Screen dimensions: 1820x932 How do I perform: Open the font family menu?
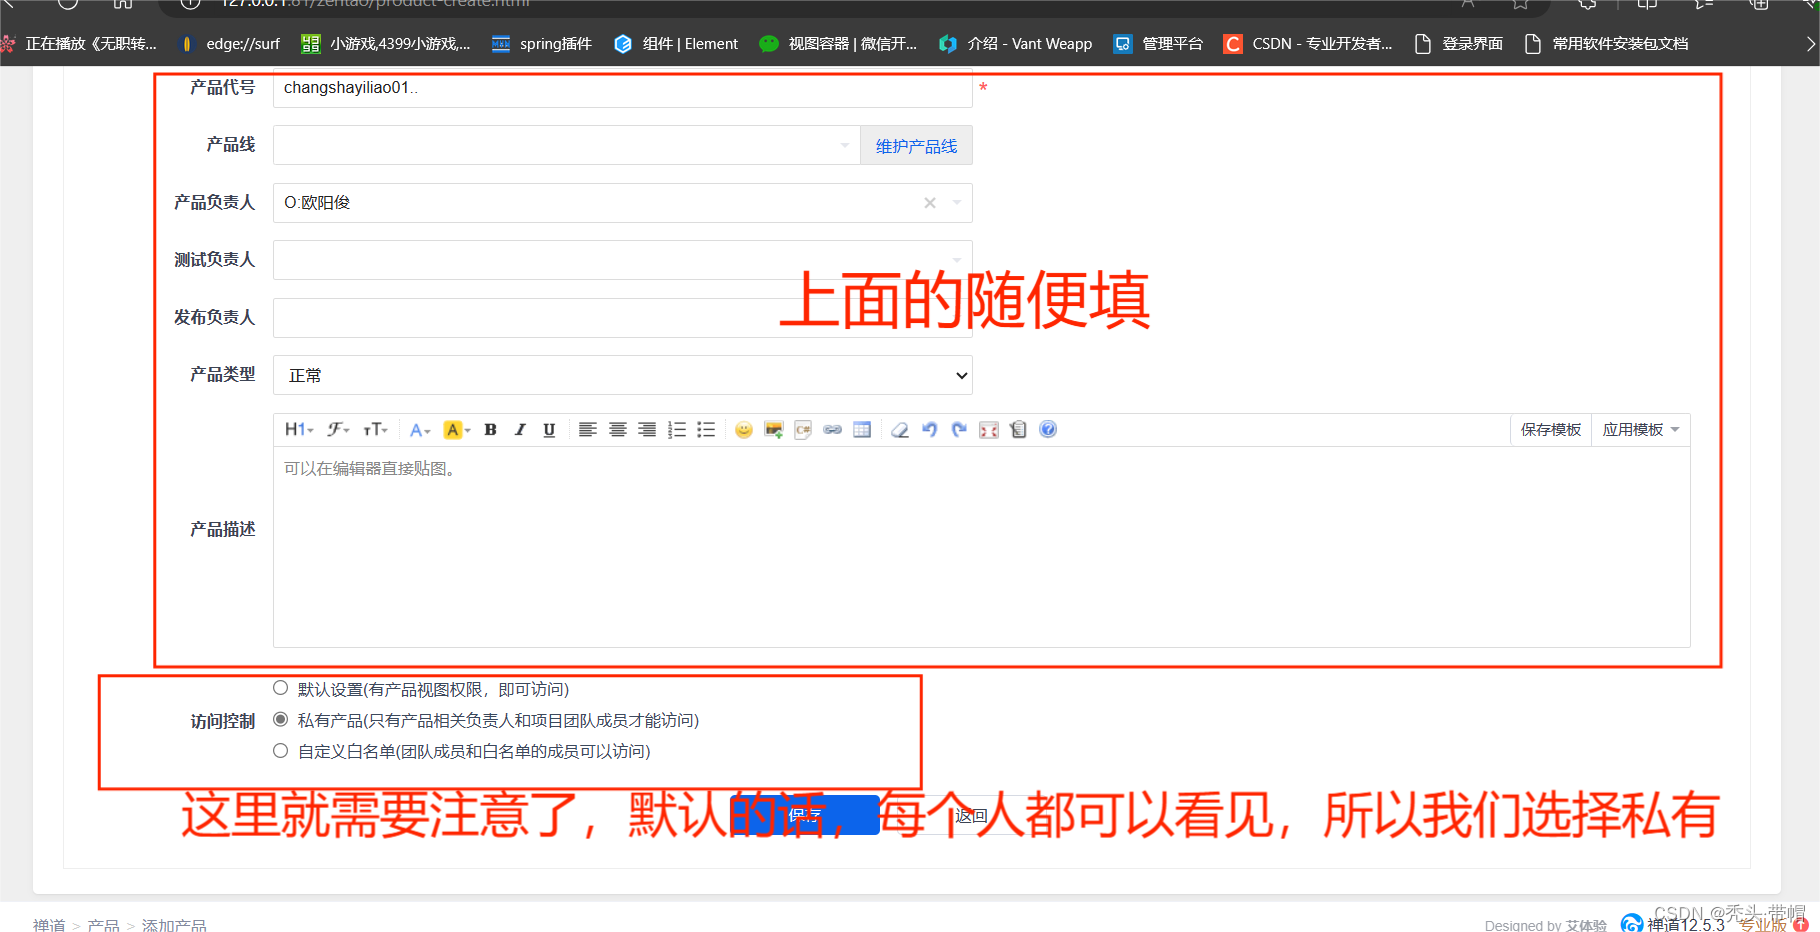pos(338,429)
